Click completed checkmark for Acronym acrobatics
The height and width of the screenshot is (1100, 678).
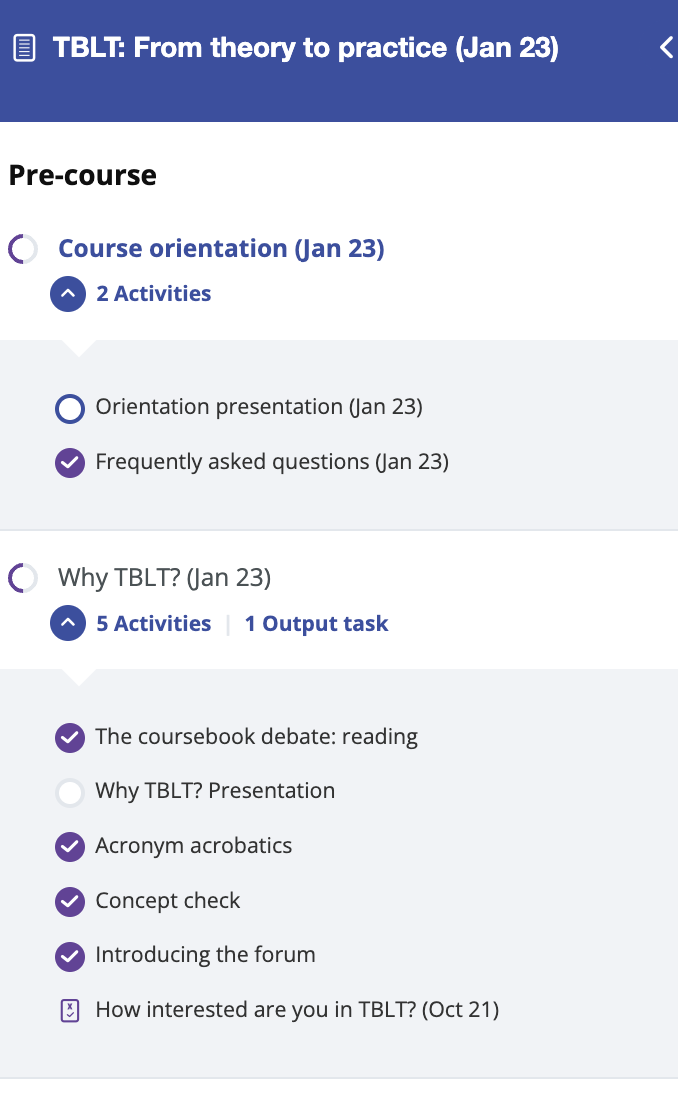pyautogui.click(x=70, y=847)
